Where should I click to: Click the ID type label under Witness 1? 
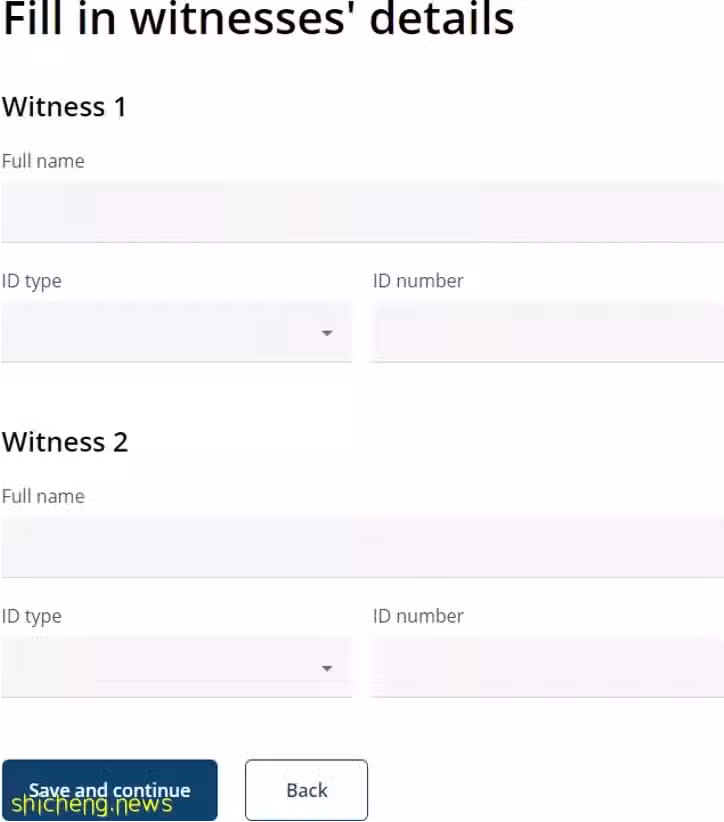click(31, 282)
